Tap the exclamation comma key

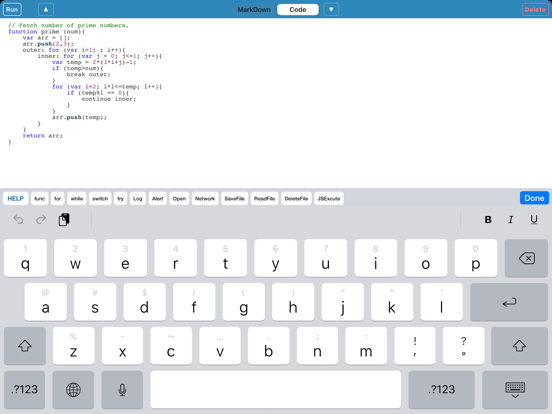pos(415,346)
